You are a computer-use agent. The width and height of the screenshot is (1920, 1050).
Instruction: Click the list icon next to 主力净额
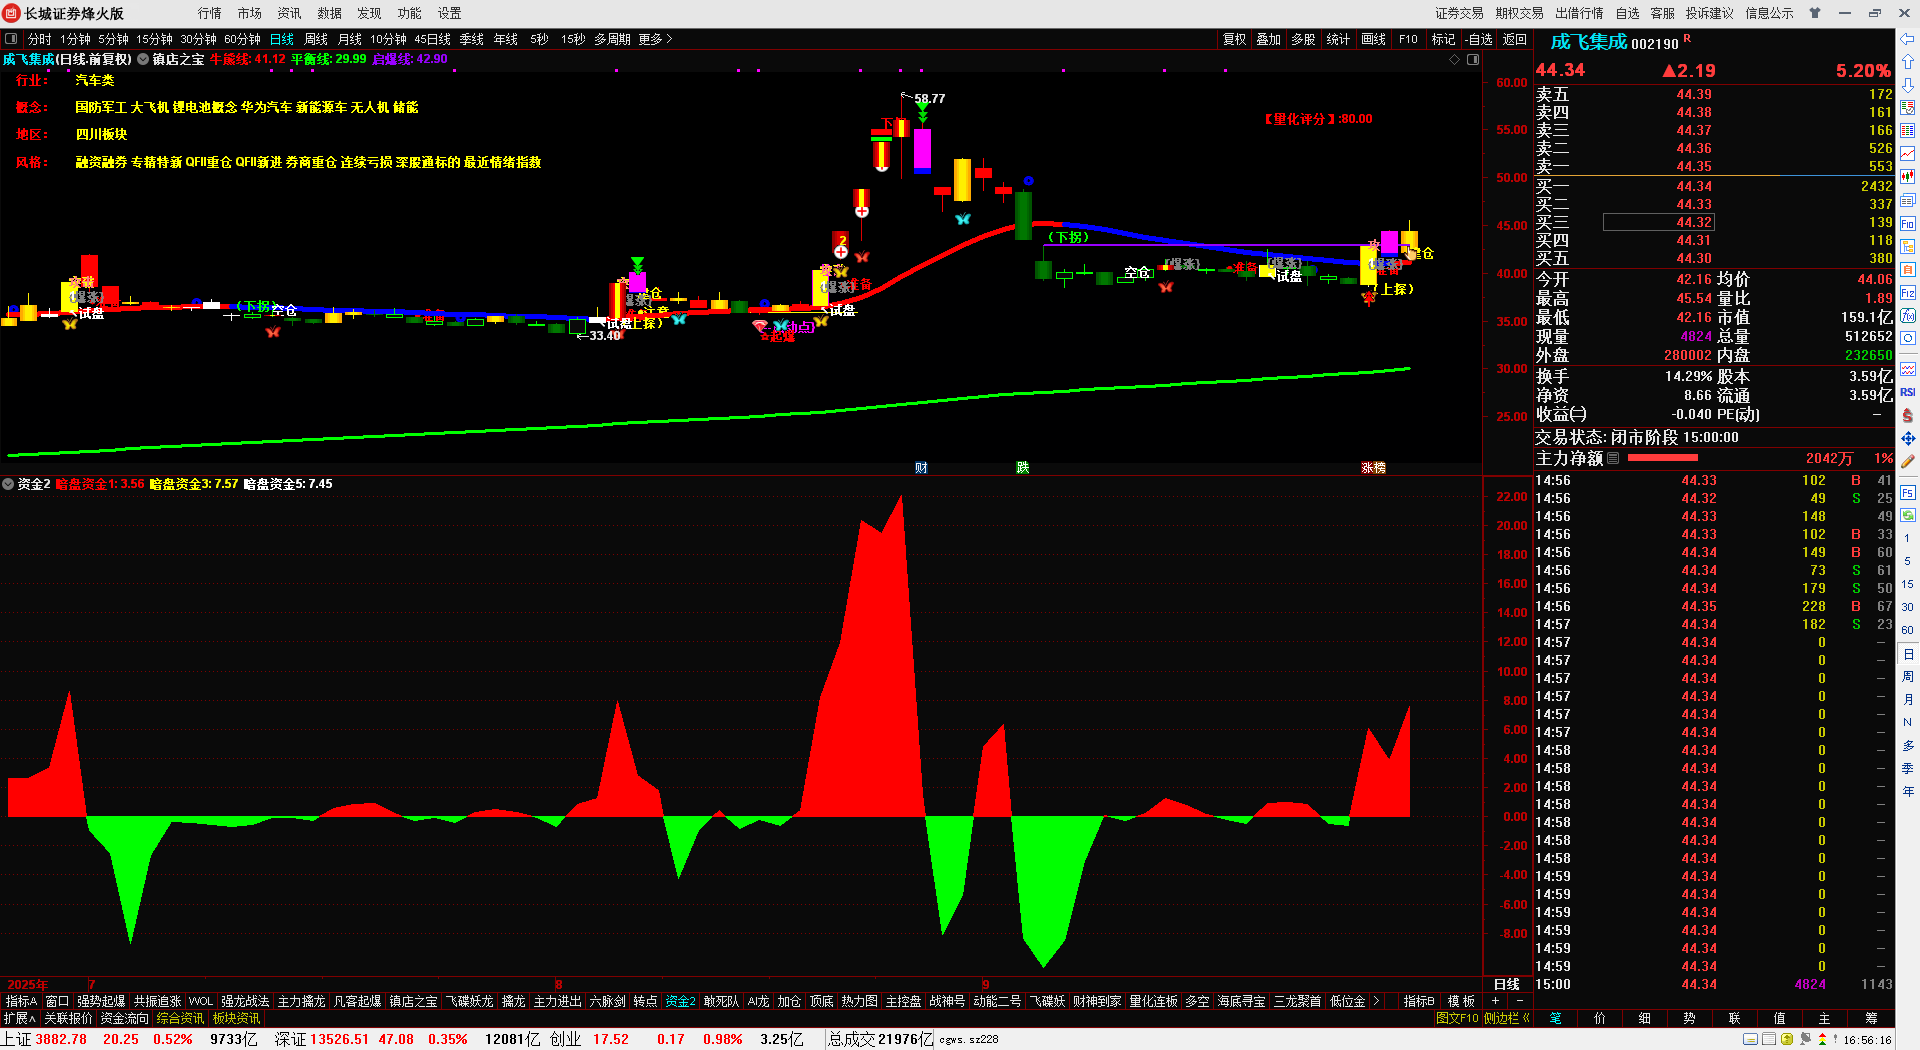coord(1613,458)
